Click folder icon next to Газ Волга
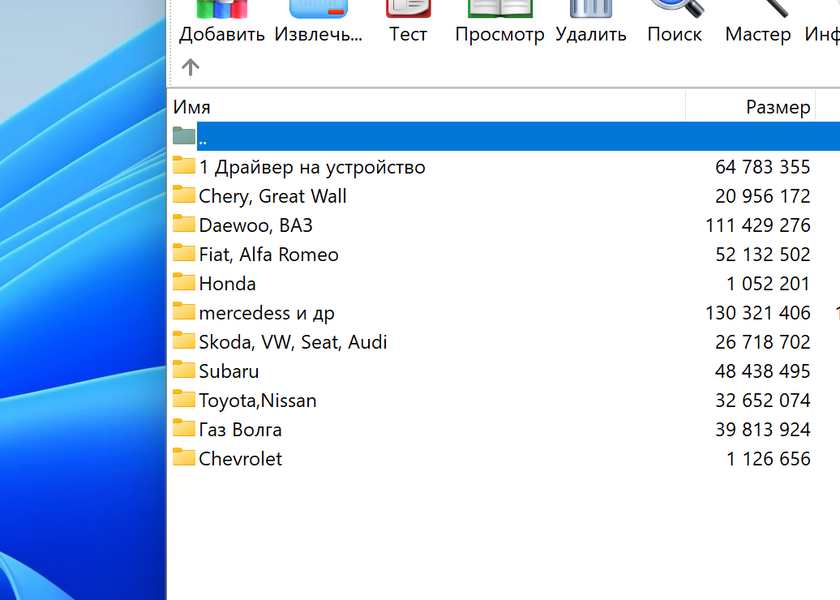Screen dimensions: 840x600 pyautogui.click(x=184, y=428)
